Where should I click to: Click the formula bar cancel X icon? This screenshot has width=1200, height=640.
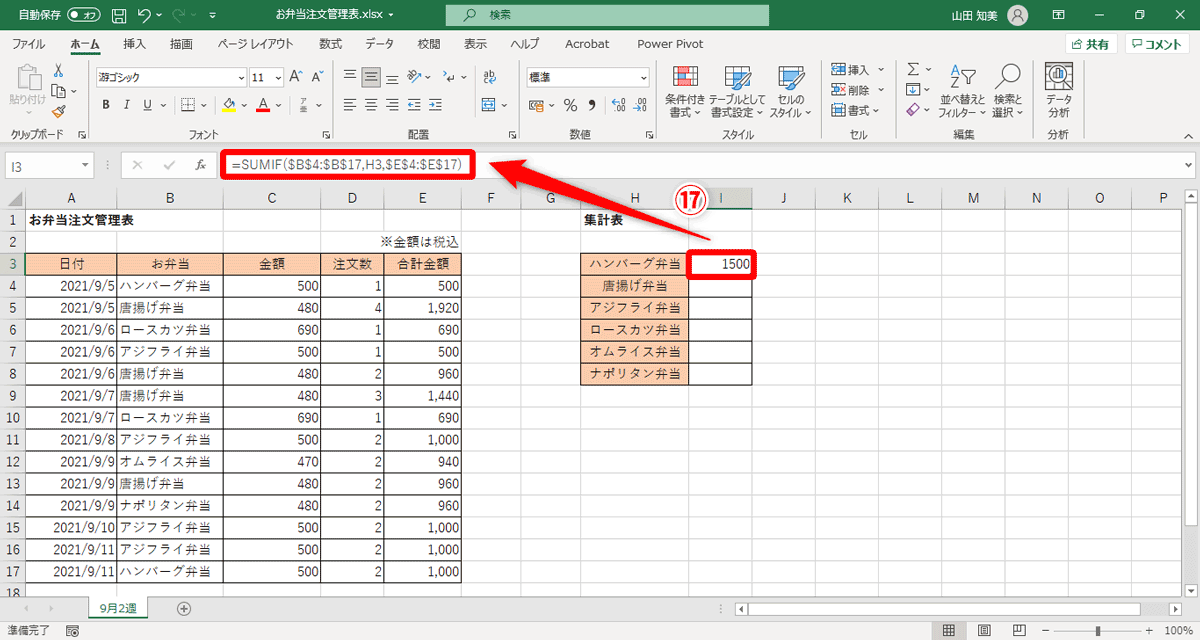(x=138, y=165)
